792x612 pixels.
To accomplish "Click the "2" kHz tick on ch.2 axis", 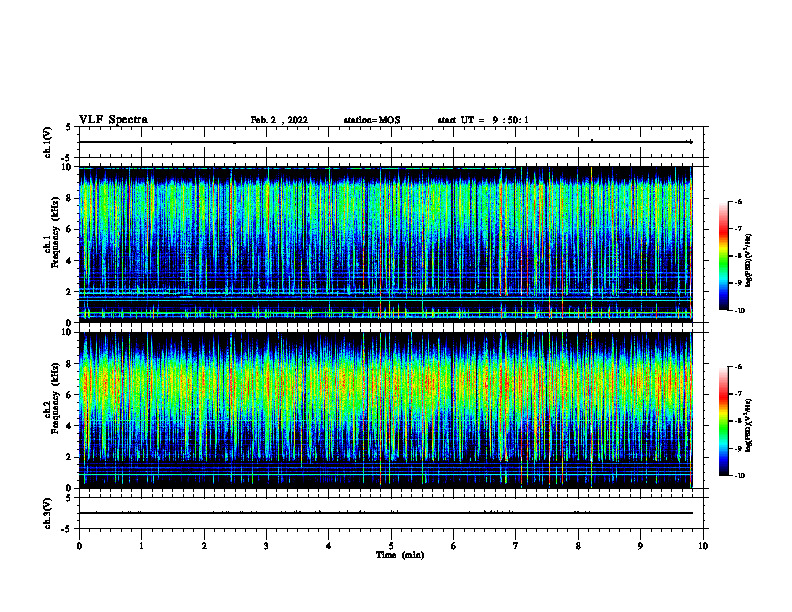I will [x=69, y=457].
